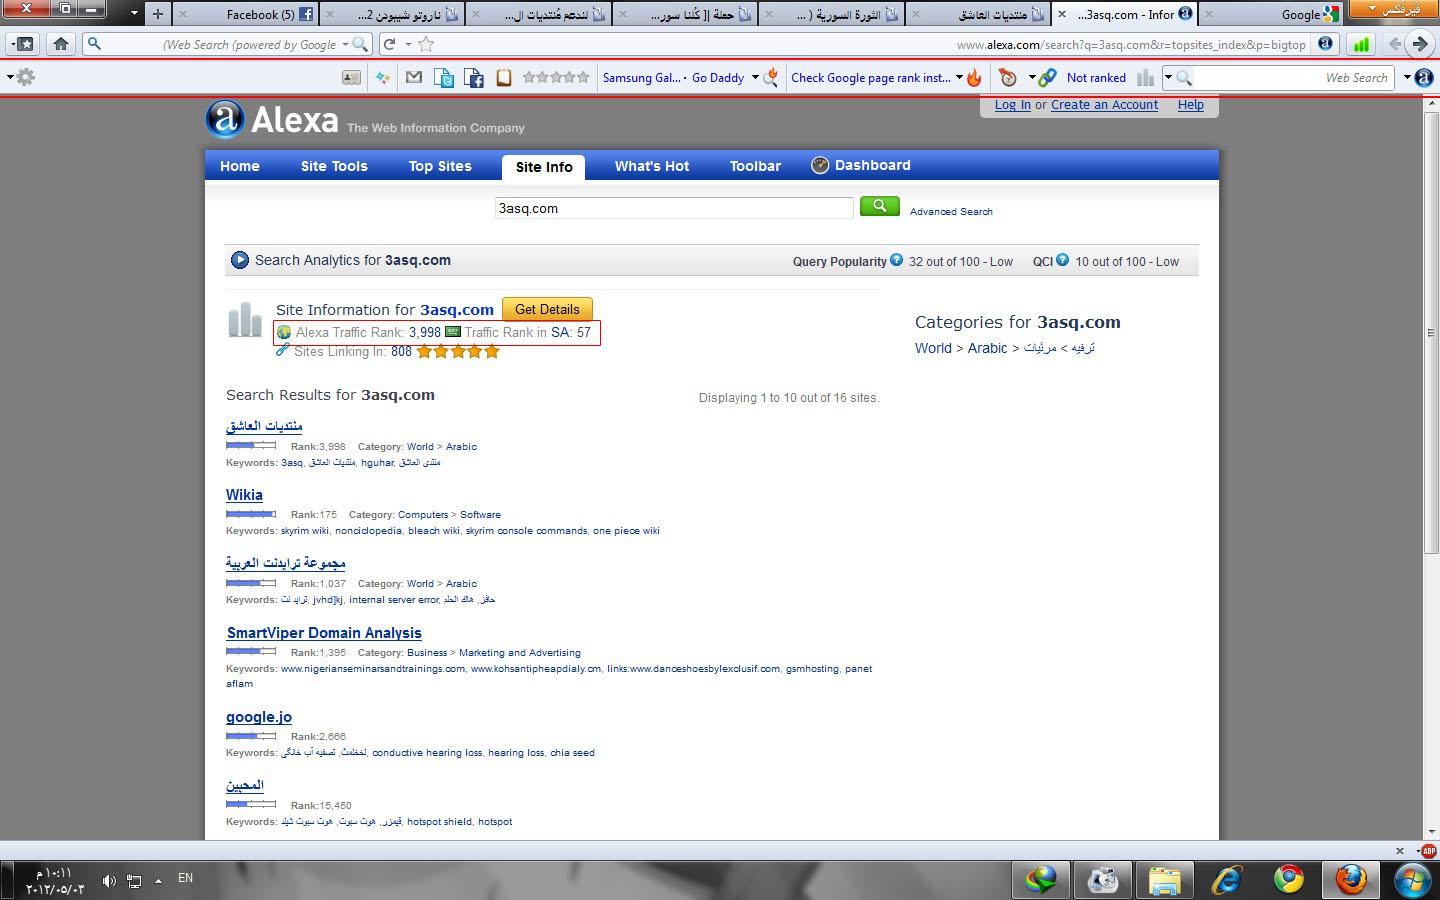Click the Adblock Plus status icon
The width and height of the screenshot is (1440, 900).
pos(1428,851)
